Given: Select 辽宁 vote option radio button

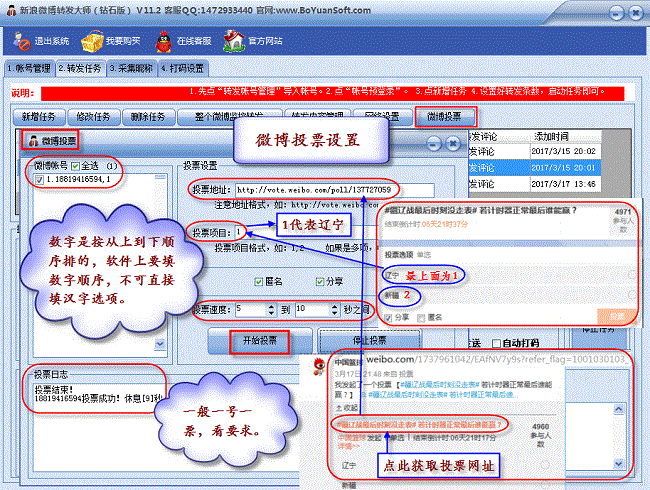Looking at the screenshot, I should click(632, 275).
